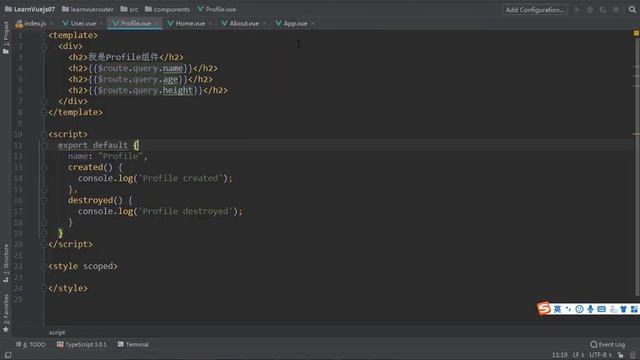Toggle the file read-only lock icon
The image size is (640, 360).
[620, 355]
